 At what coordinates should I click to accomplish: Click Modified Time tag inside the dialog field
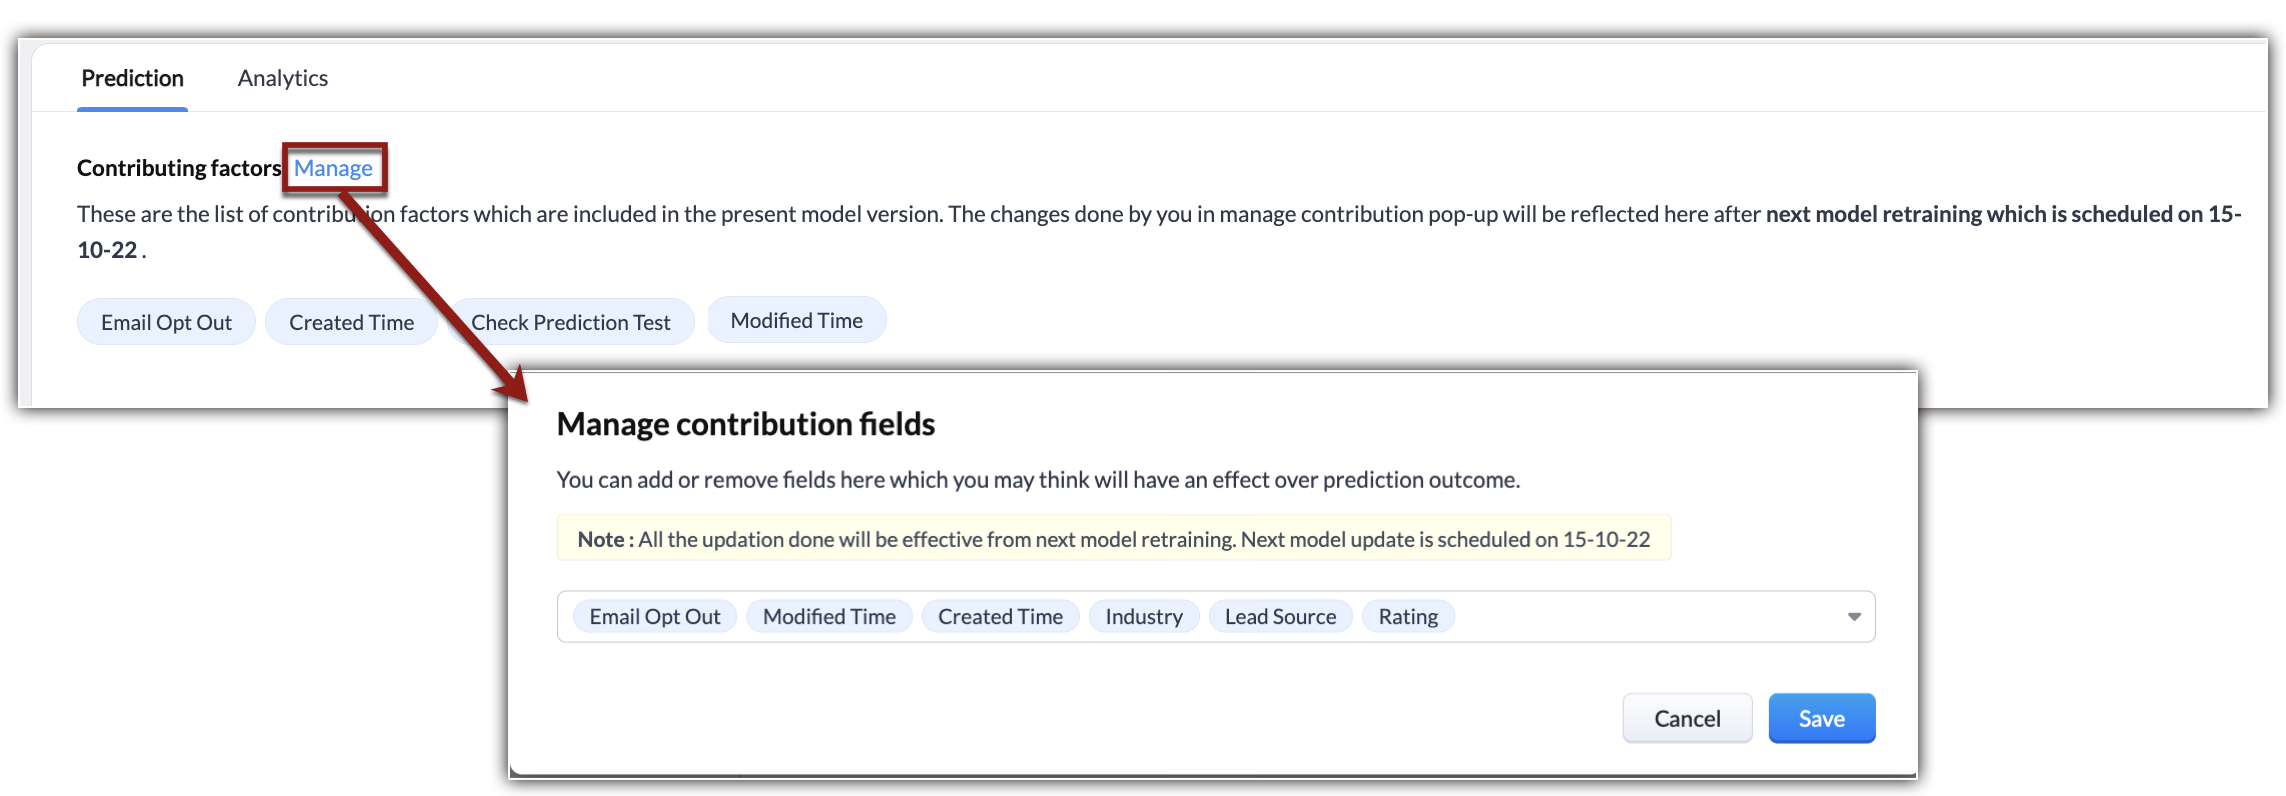point(829,617)
